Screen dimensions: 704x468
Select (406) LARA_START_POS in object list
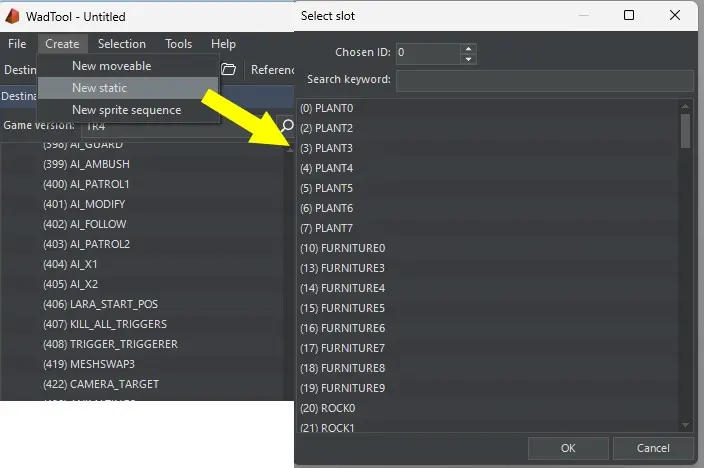[x=100, y=304]
